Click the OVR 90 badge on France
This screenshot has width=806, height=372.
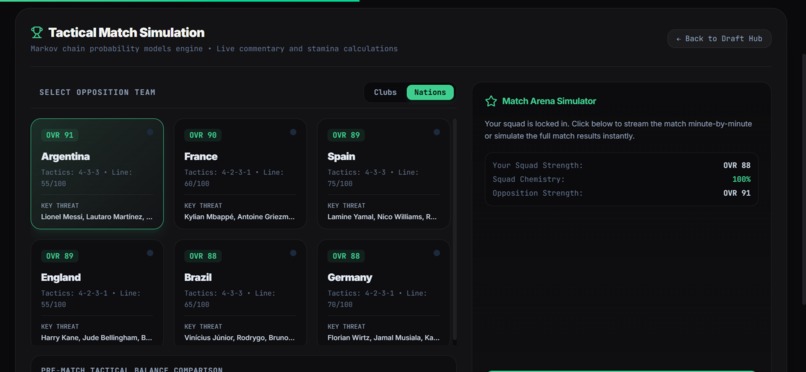pyautogui.click(x=203, y=135)
